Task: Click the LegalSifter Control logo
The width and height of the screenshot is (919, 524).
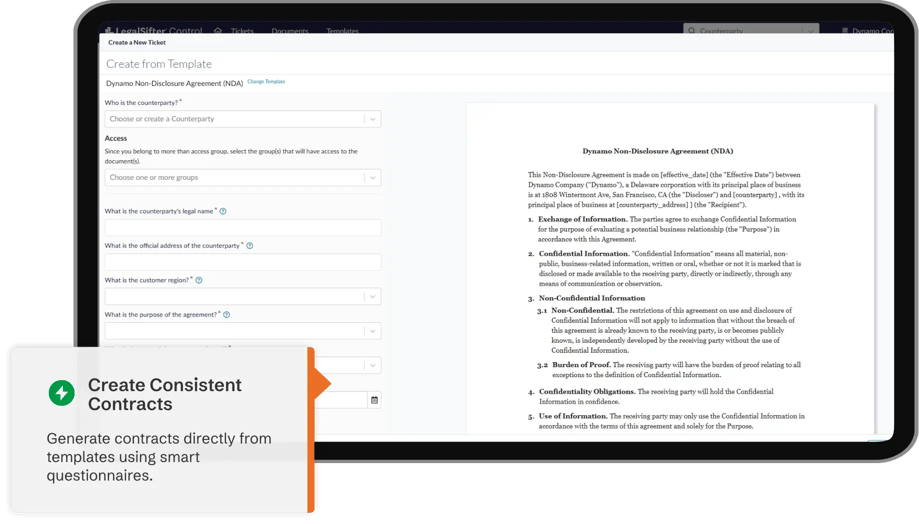Action: tap(154, 30)
